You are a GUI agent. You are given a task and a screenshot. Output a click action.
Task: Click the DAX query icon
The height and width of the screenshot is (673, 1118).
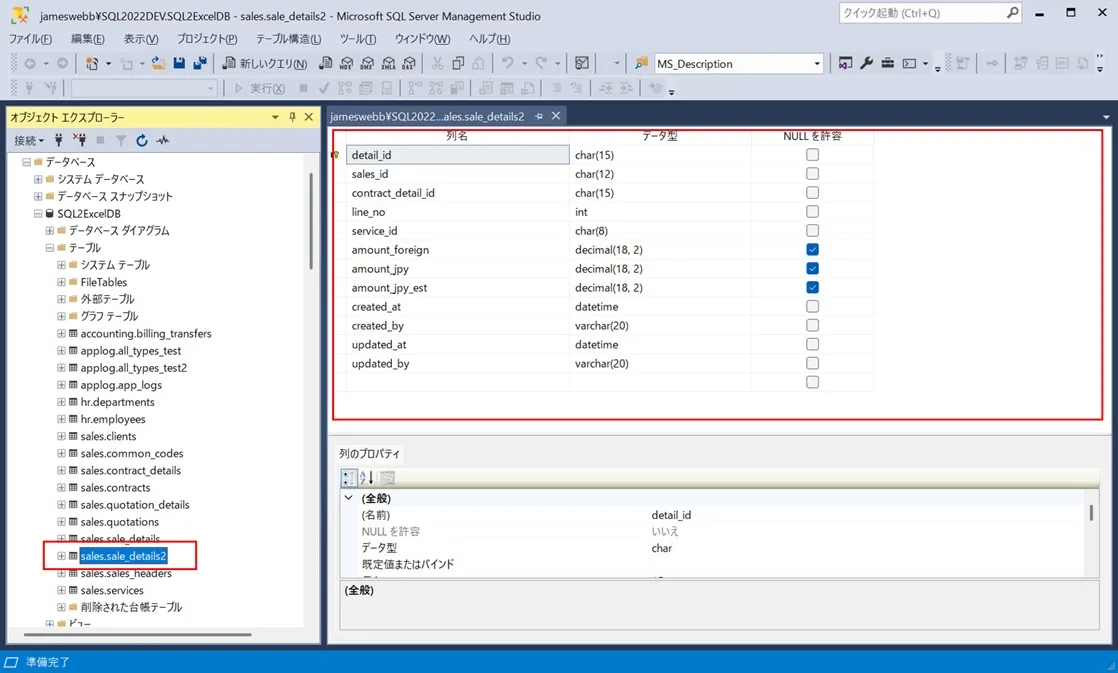(x=409, y=63)
